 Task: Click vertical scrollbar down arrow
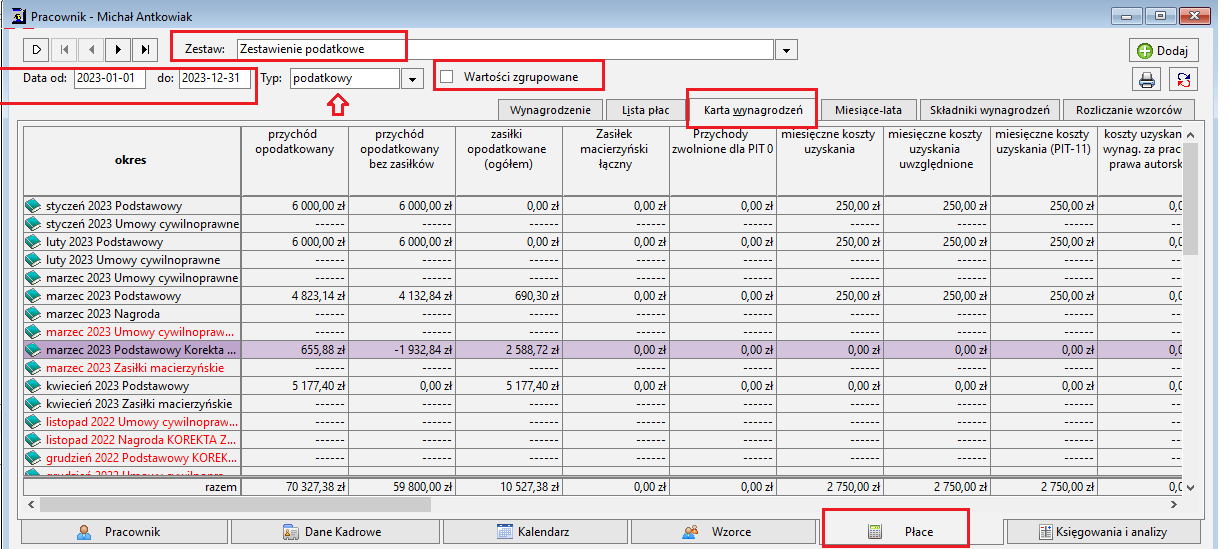[1190, 488]
